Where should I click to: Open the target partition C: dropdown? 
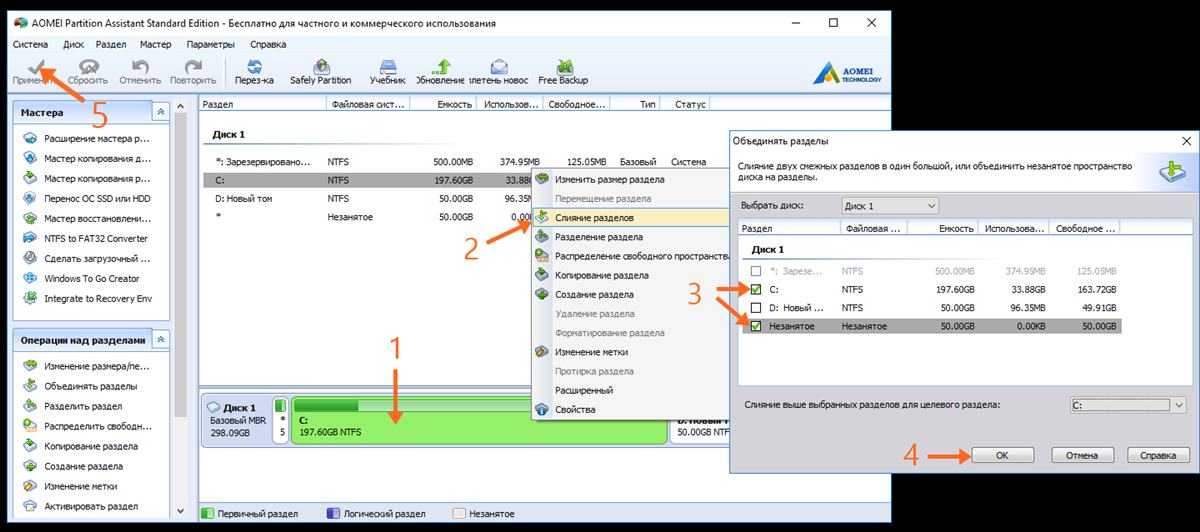[x=1127, y=406]
